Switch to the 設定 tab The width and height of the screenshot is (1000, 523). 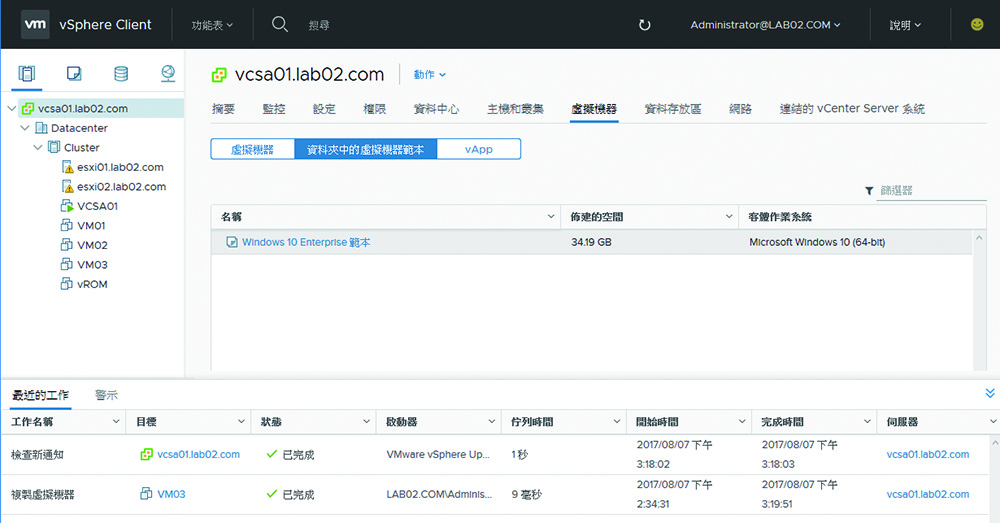pyautogui.click(x=324, y=109)
